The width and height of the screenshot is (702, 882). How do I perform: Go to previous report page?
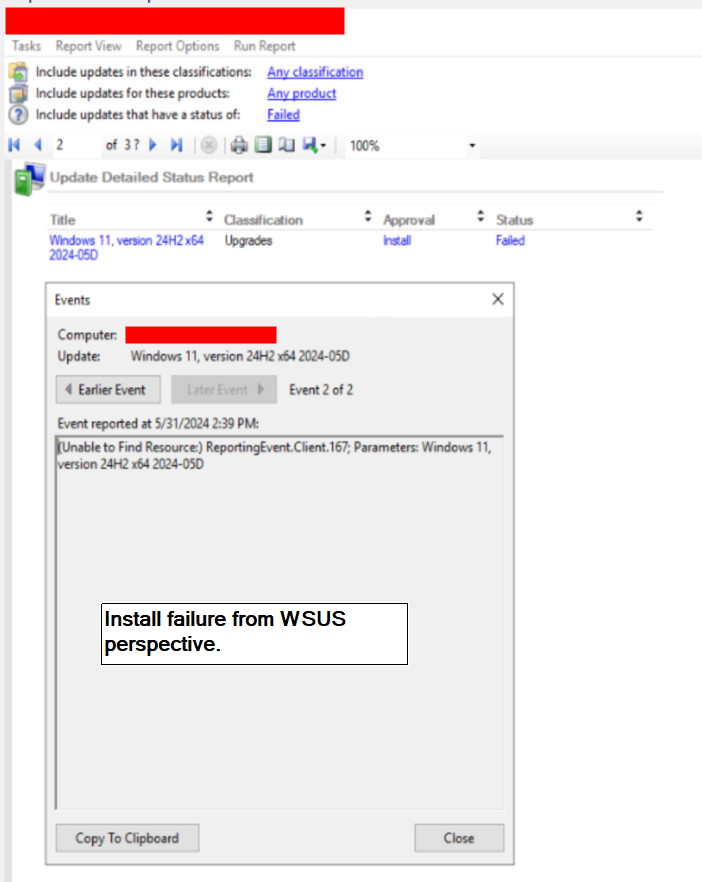click(x=38, y=145)
